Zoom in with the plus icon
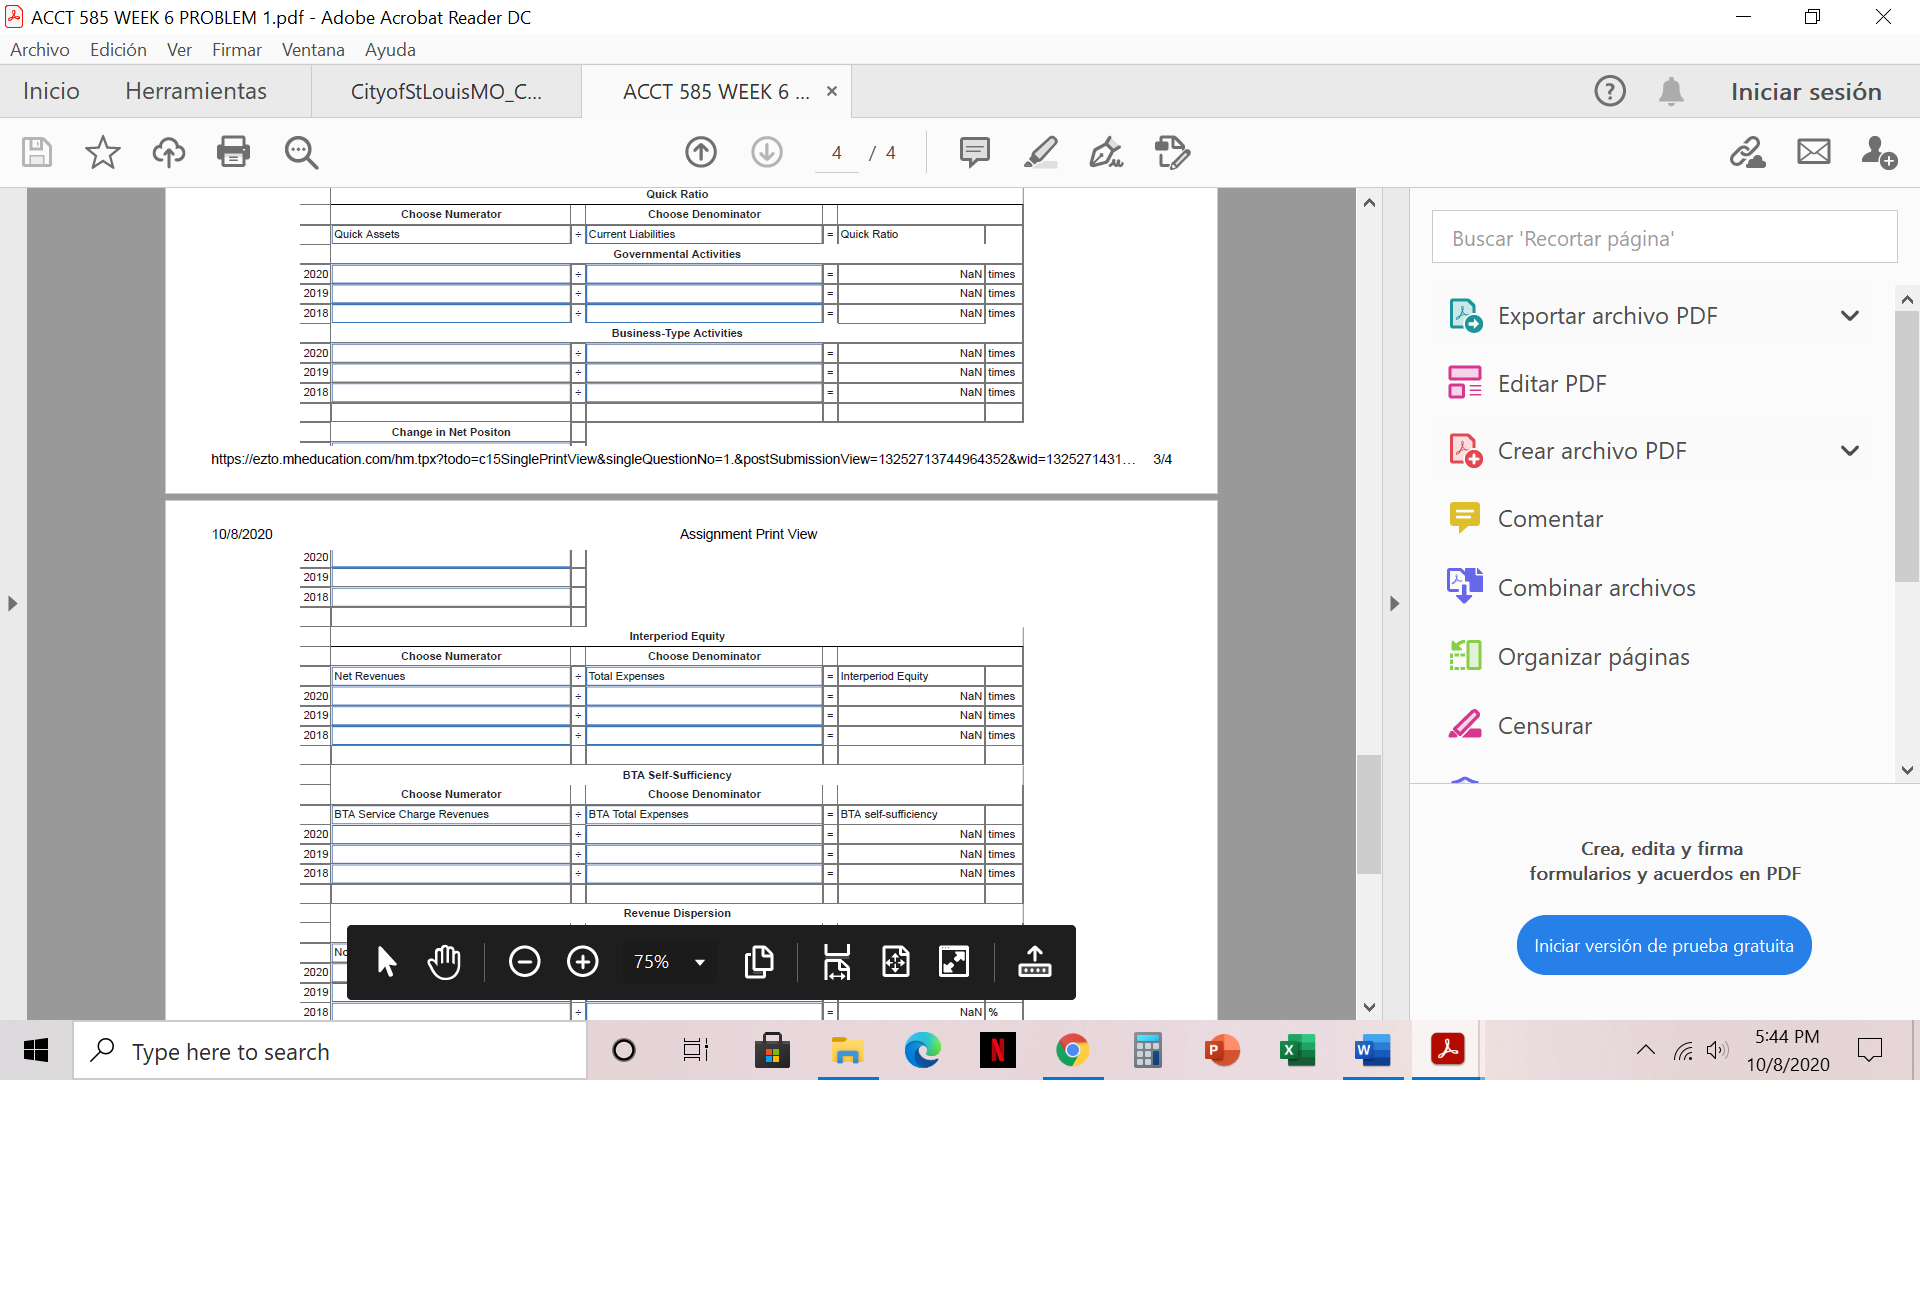This screenshot has height=1311, width=1920. click(583, 961)
